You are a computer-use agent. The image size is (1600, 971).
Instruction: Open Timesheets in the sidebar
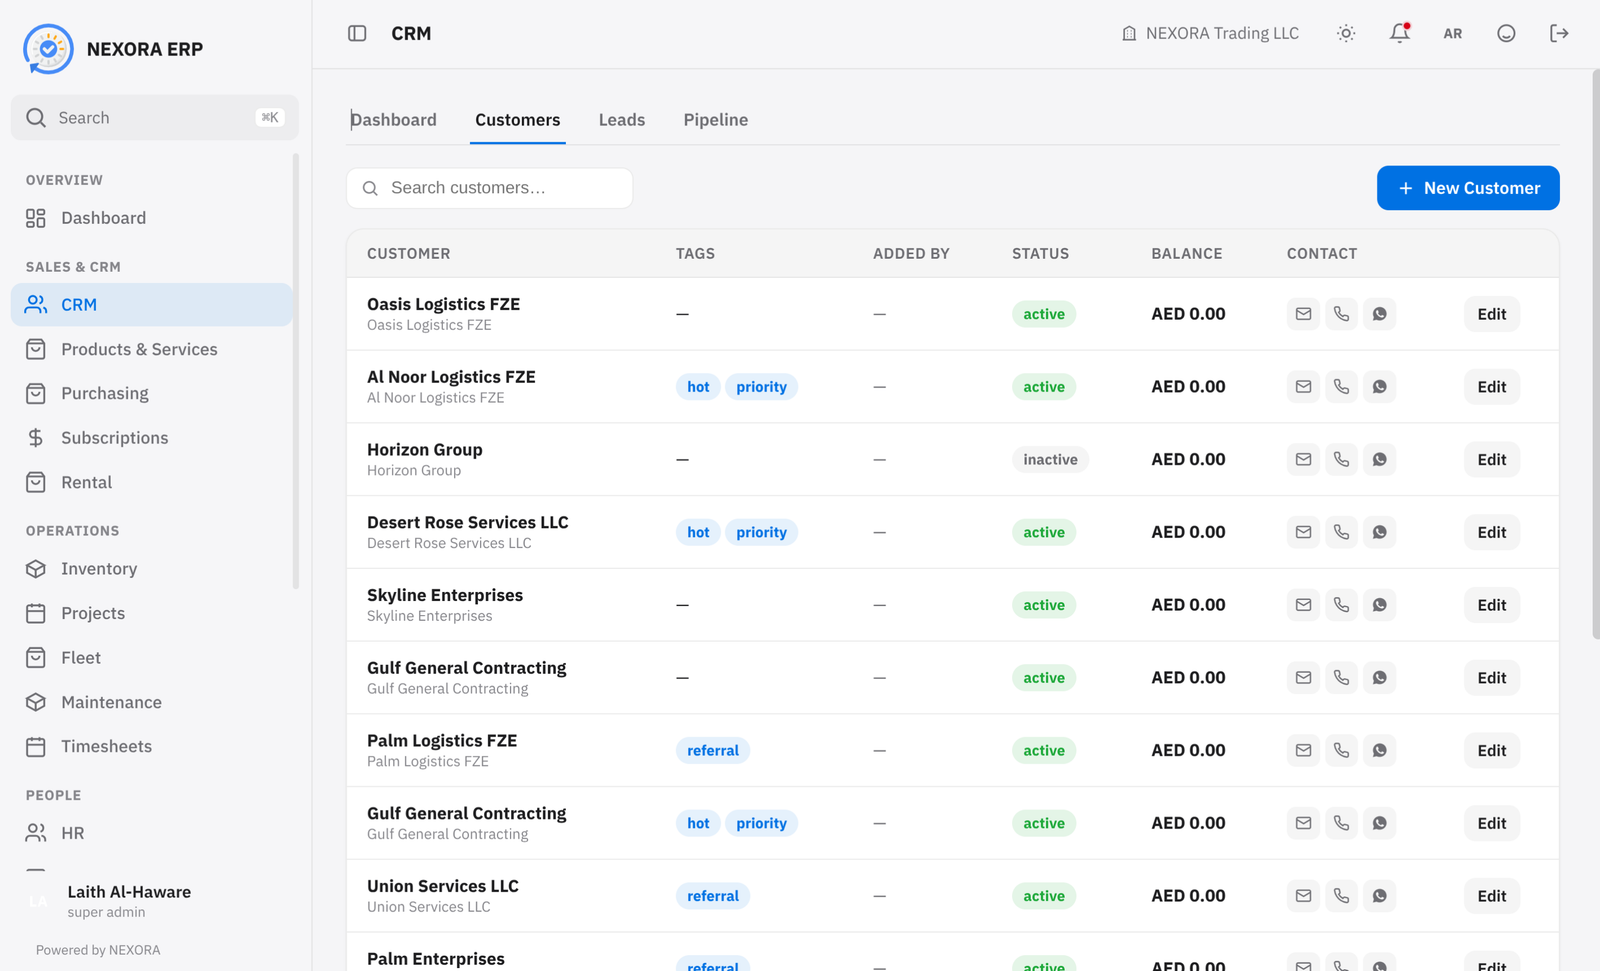coord(152,747)
